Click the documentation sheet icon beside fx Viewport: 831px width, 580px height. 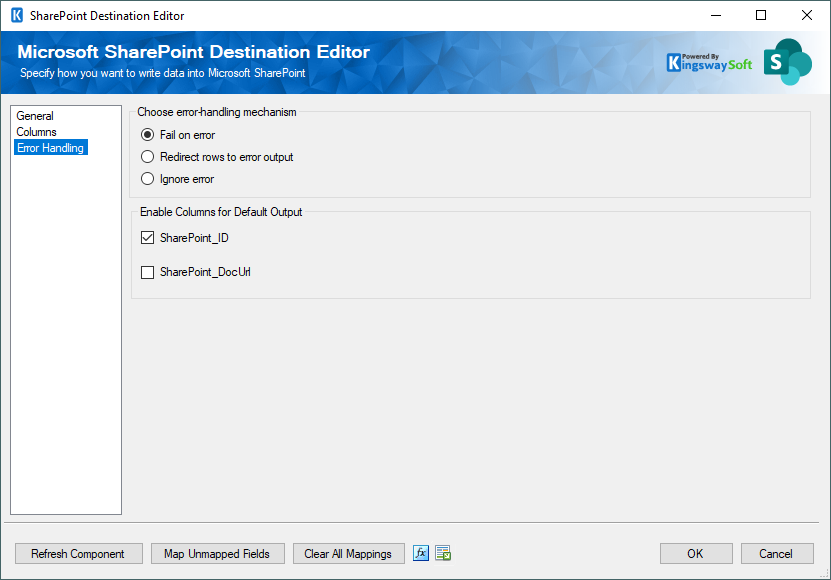(443, 553)
